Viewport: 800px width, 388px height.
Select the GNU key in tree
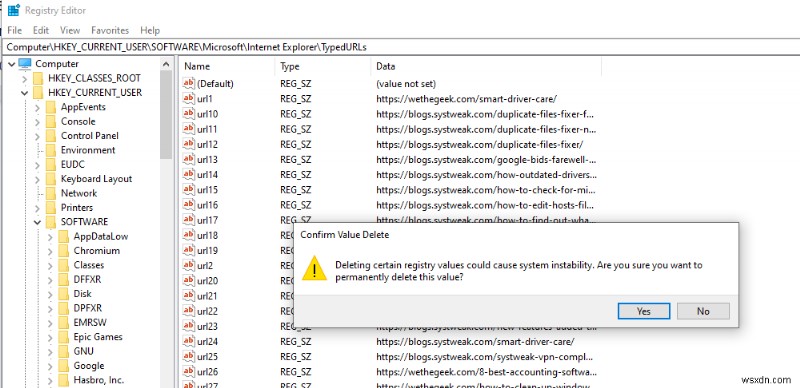[83, 351]
